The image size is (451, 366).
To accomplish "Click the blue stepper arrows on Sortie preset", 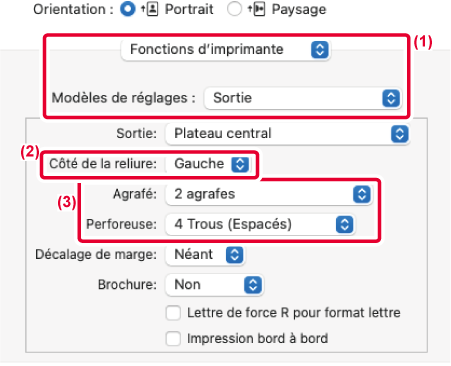I will [391, 98].
